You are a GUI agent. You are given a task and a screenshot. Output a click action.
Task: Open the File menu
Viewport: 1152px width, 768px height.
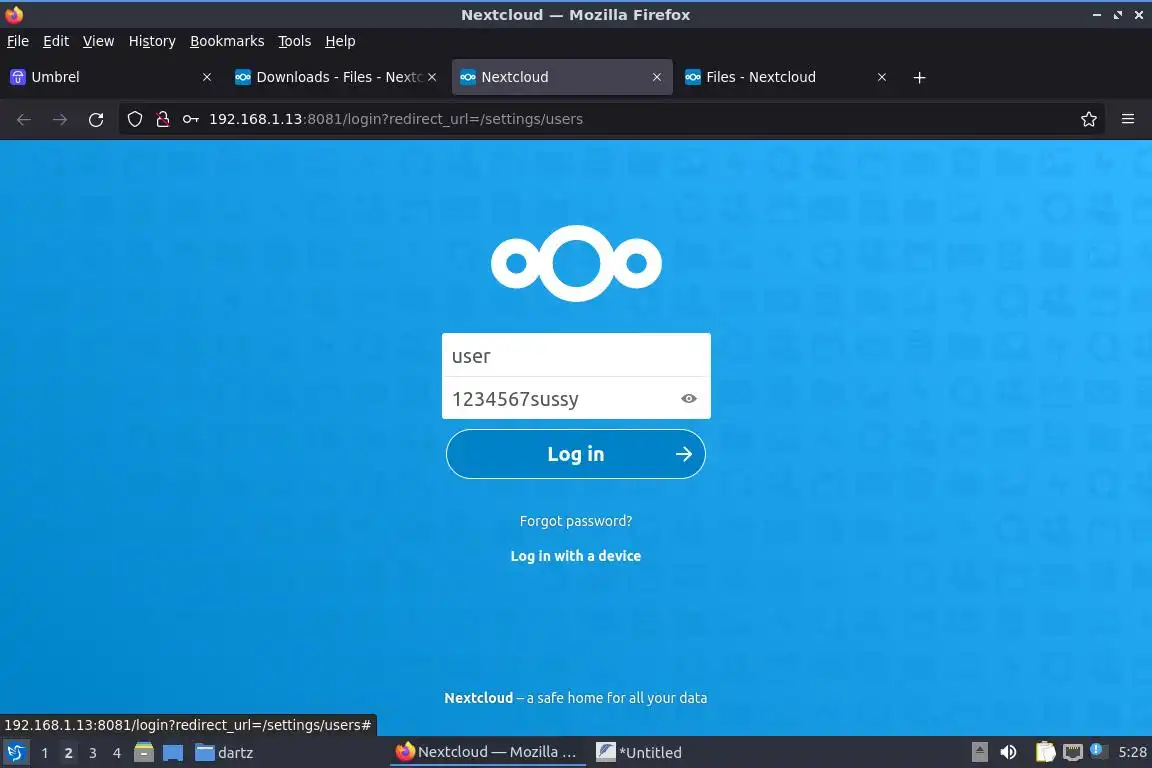[x=18, y=41]
